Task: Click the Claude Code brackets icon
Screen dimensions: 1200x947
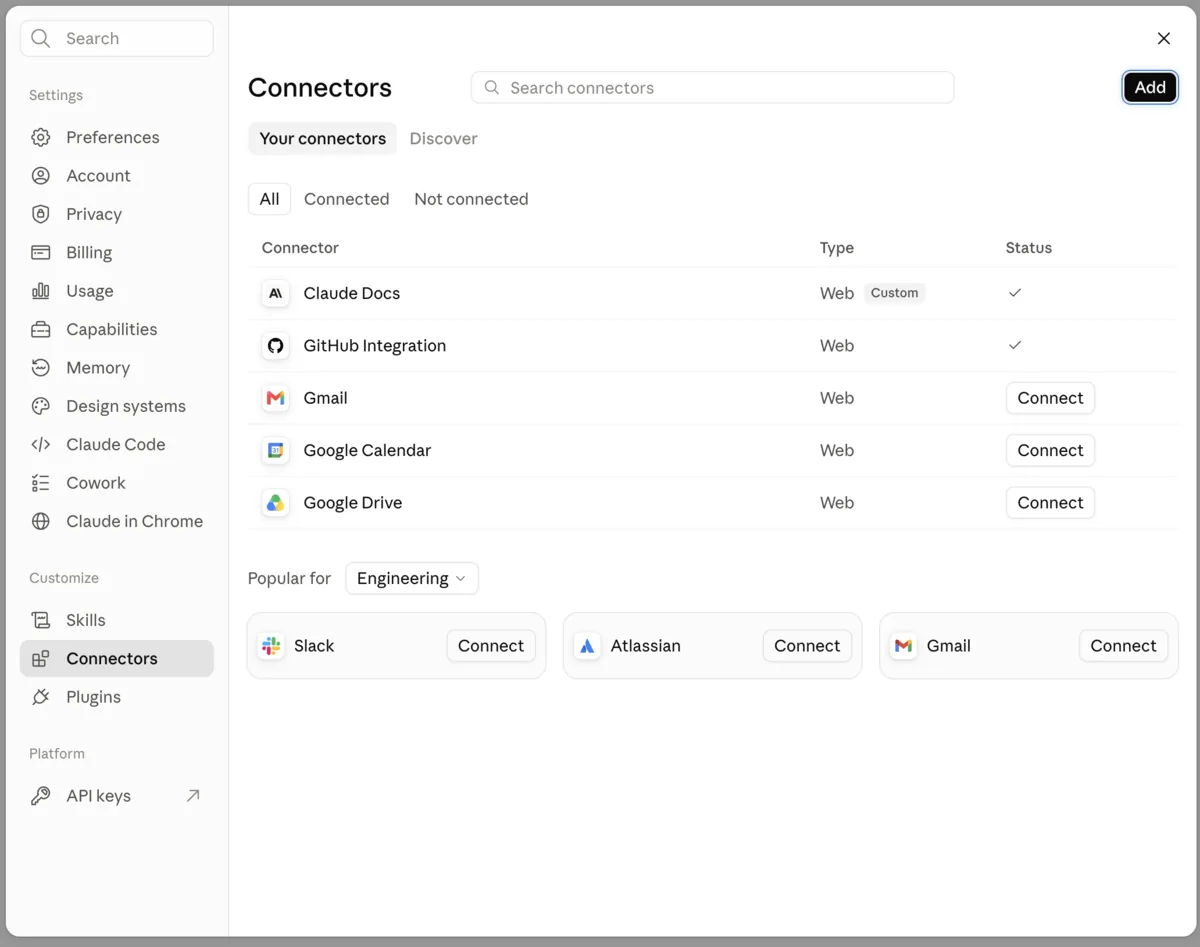Action: tap(41, 445)
